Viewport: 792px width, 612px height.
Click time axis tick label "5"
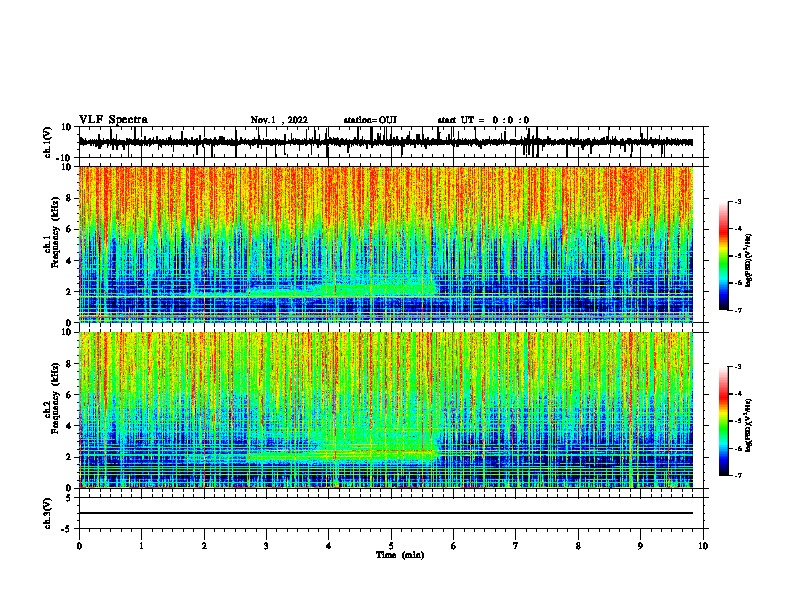[391, 546]
